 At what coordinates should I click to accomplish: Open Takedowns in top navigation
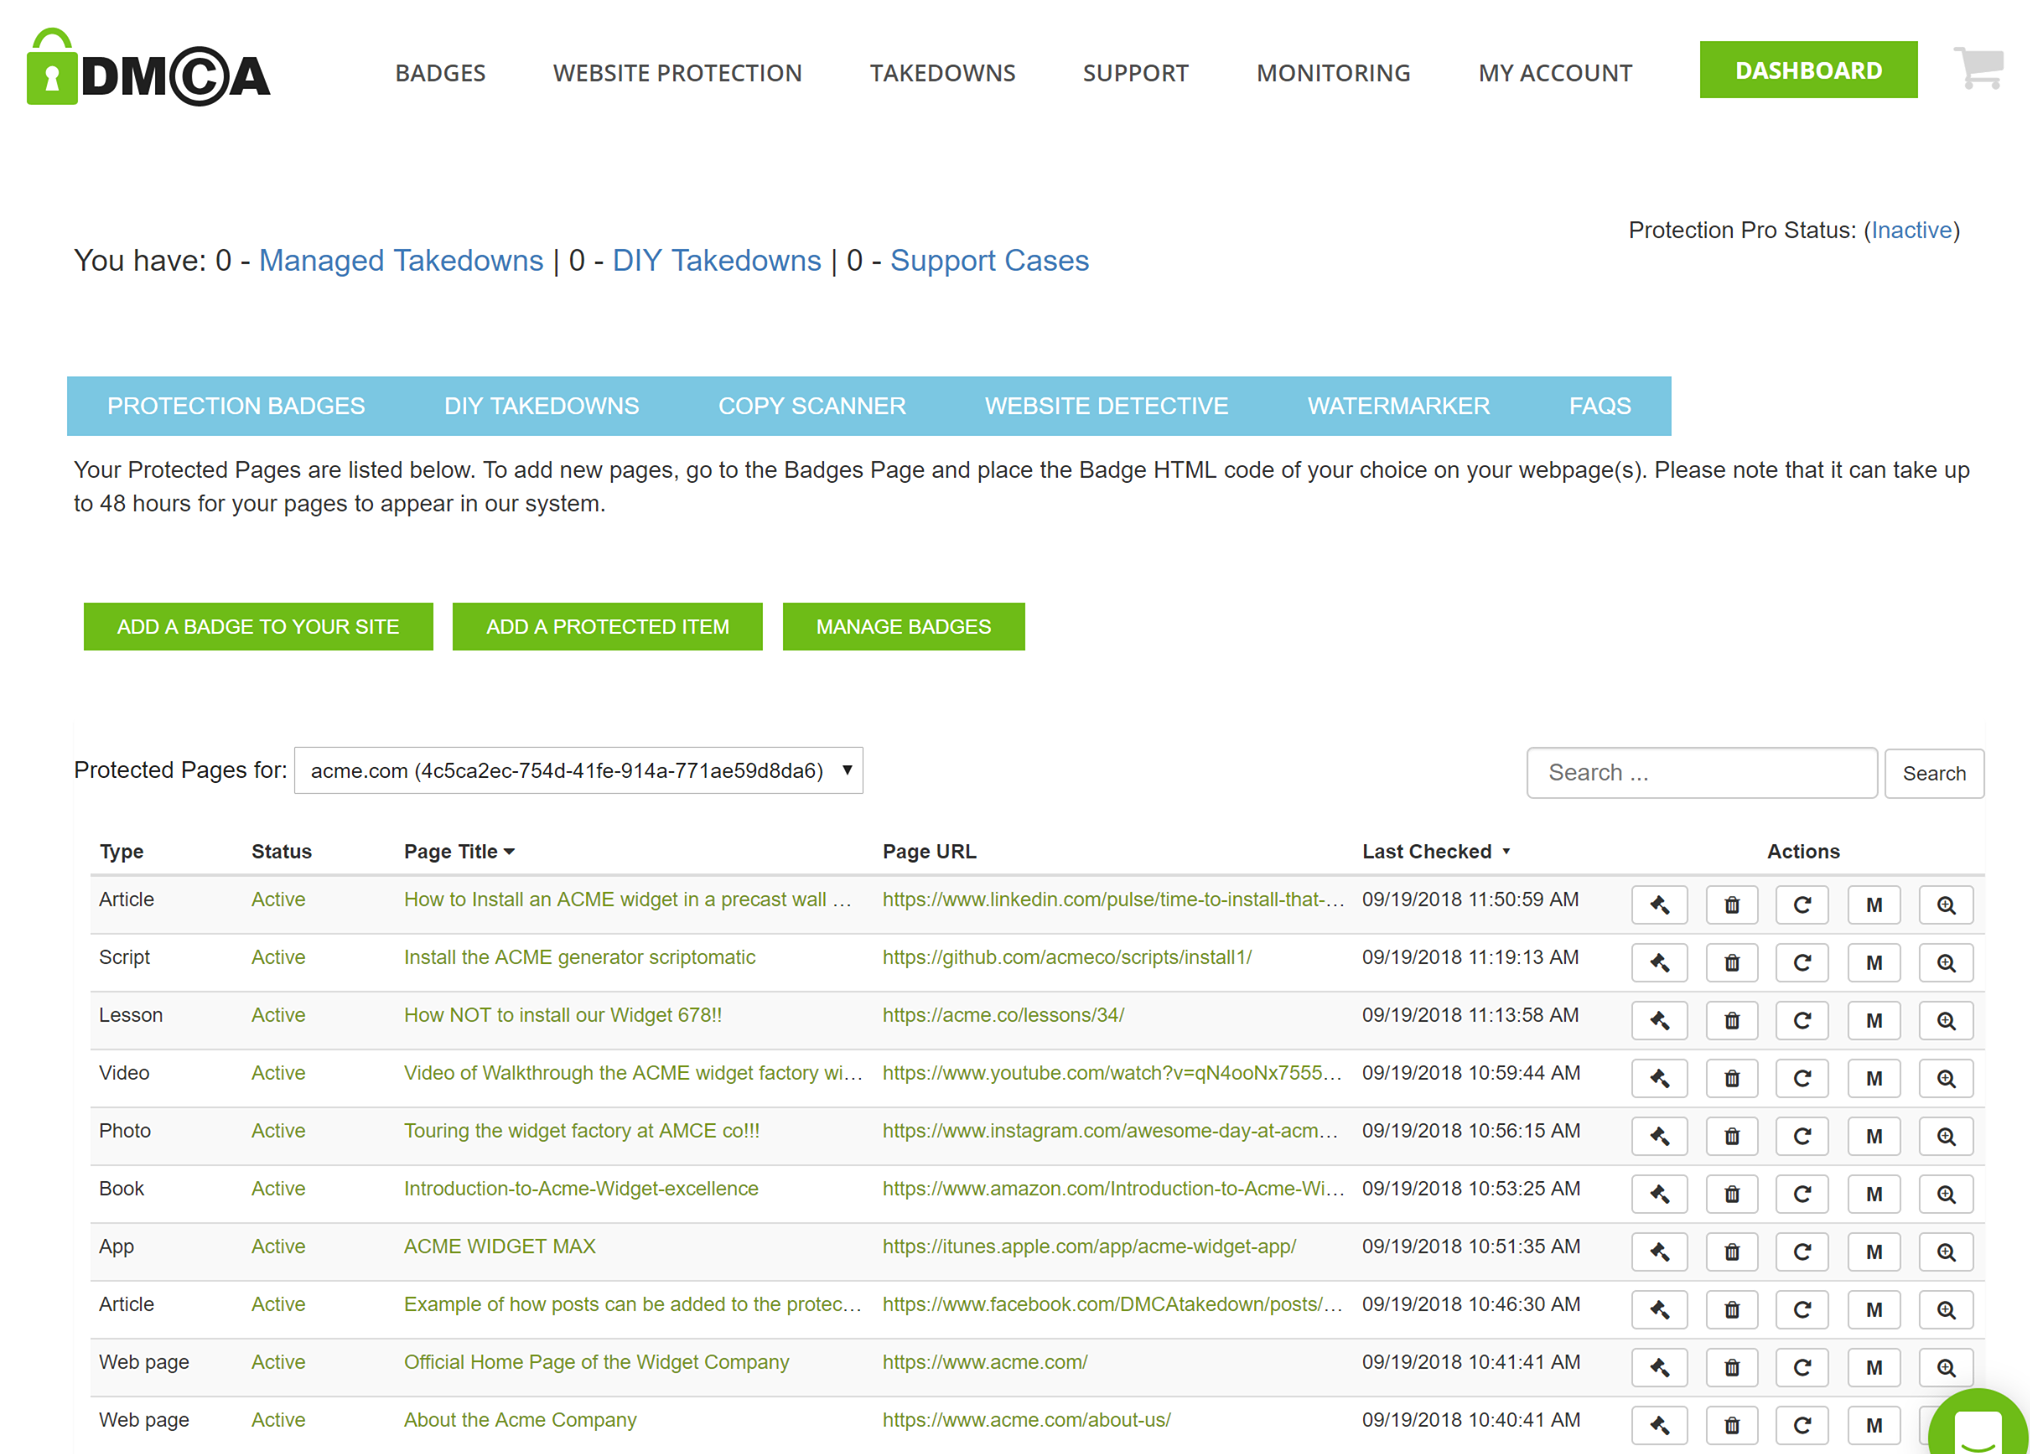click(x=942, y=73)
